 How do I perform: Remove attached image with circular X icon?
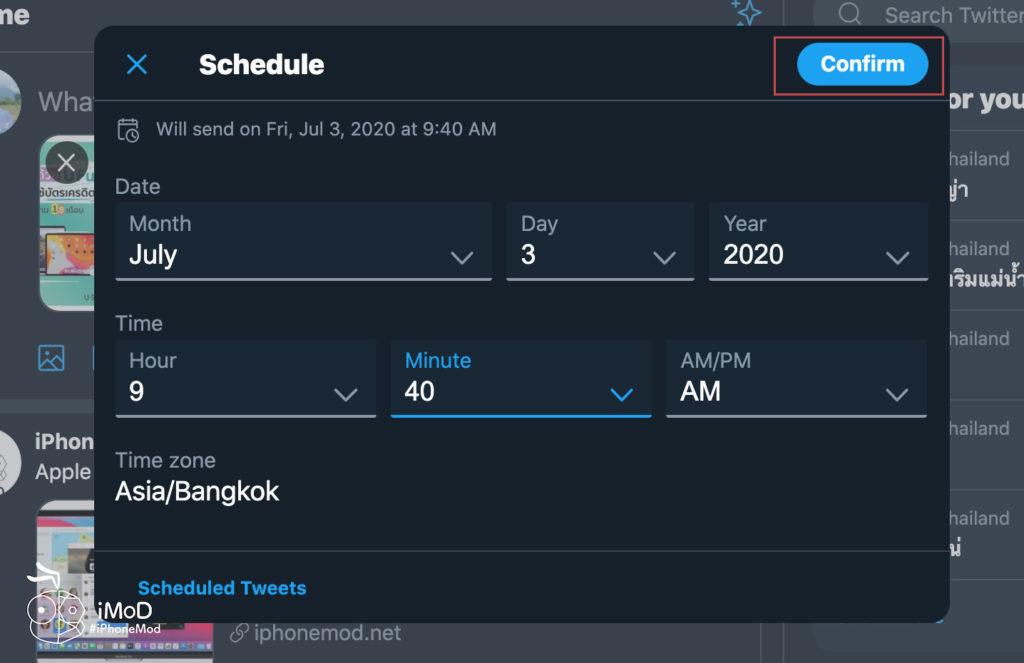(x=66, y=162)
